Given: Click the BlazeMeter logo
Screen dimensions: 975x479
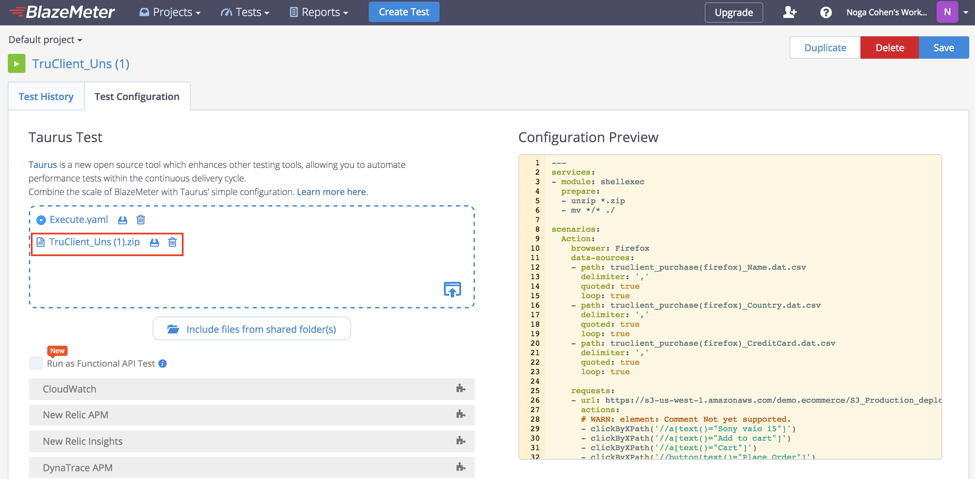Looking at the screenshot, I should tap(62, 12).
